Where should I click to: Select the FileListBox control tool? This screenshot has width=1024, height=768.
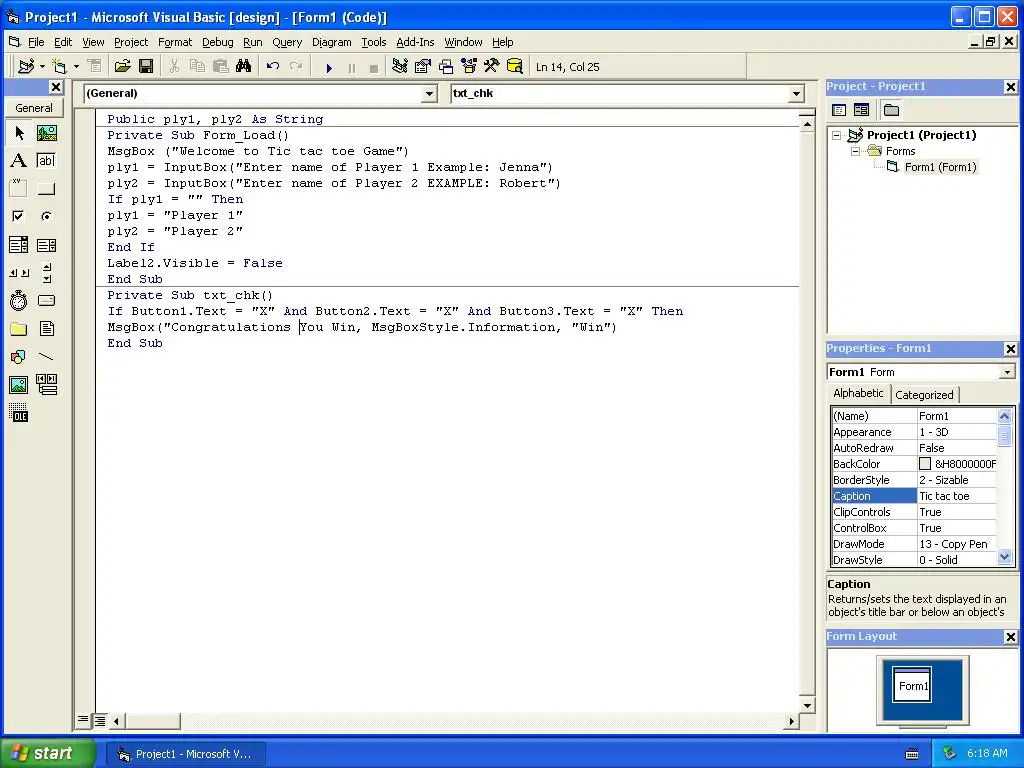coord(46,328)
